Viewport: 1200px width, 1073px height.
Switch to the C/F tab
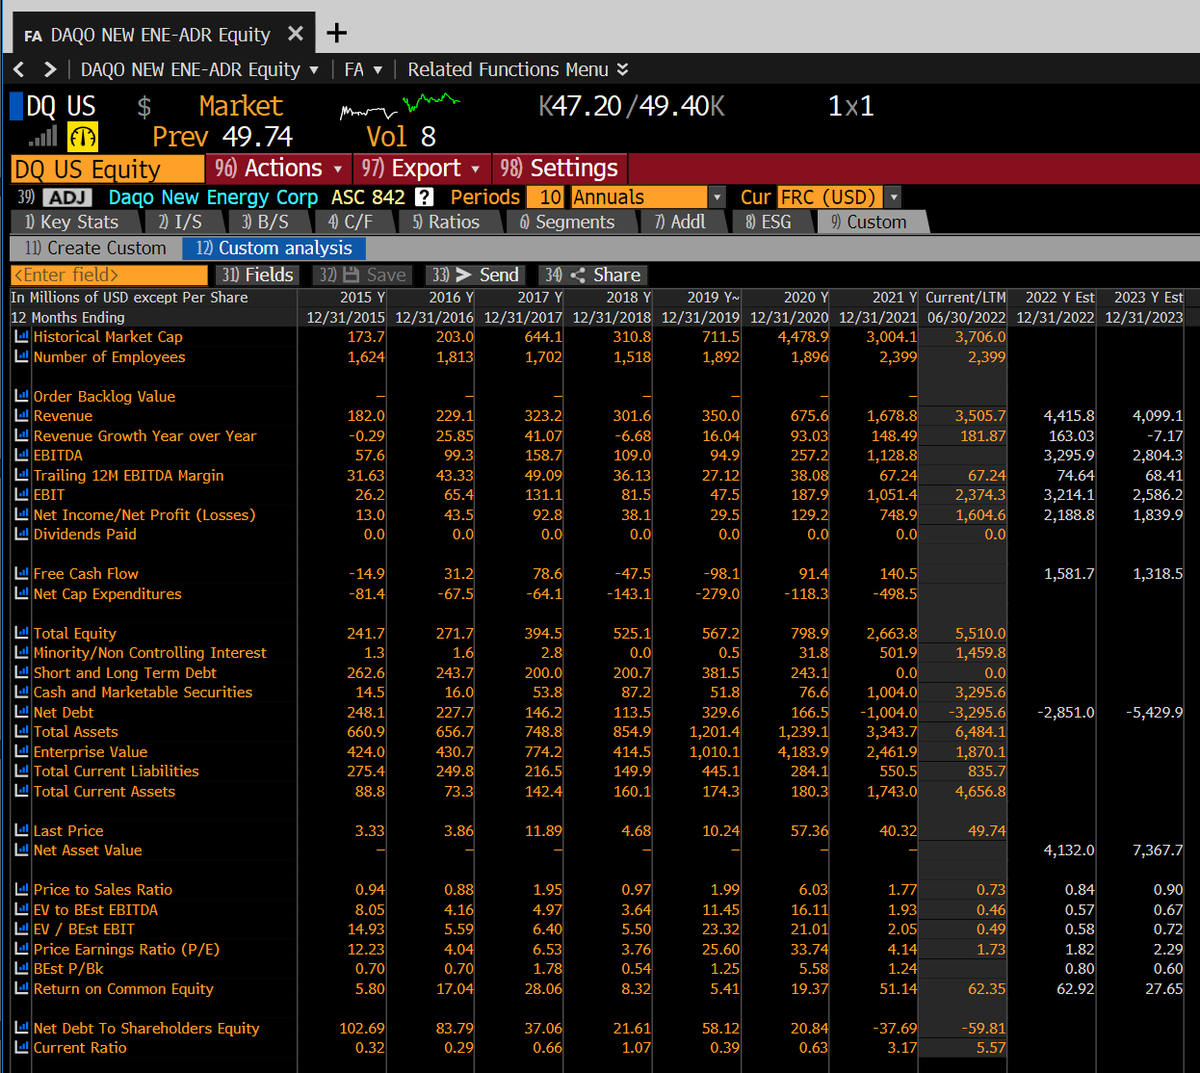tap(351, 222)
